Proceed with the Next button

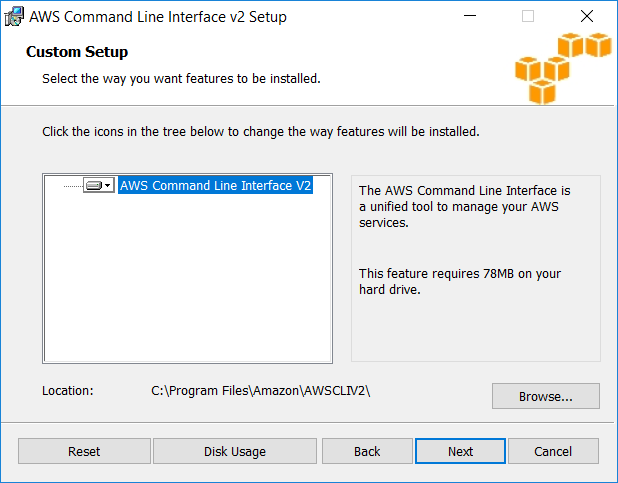click(x=460, y=451)
